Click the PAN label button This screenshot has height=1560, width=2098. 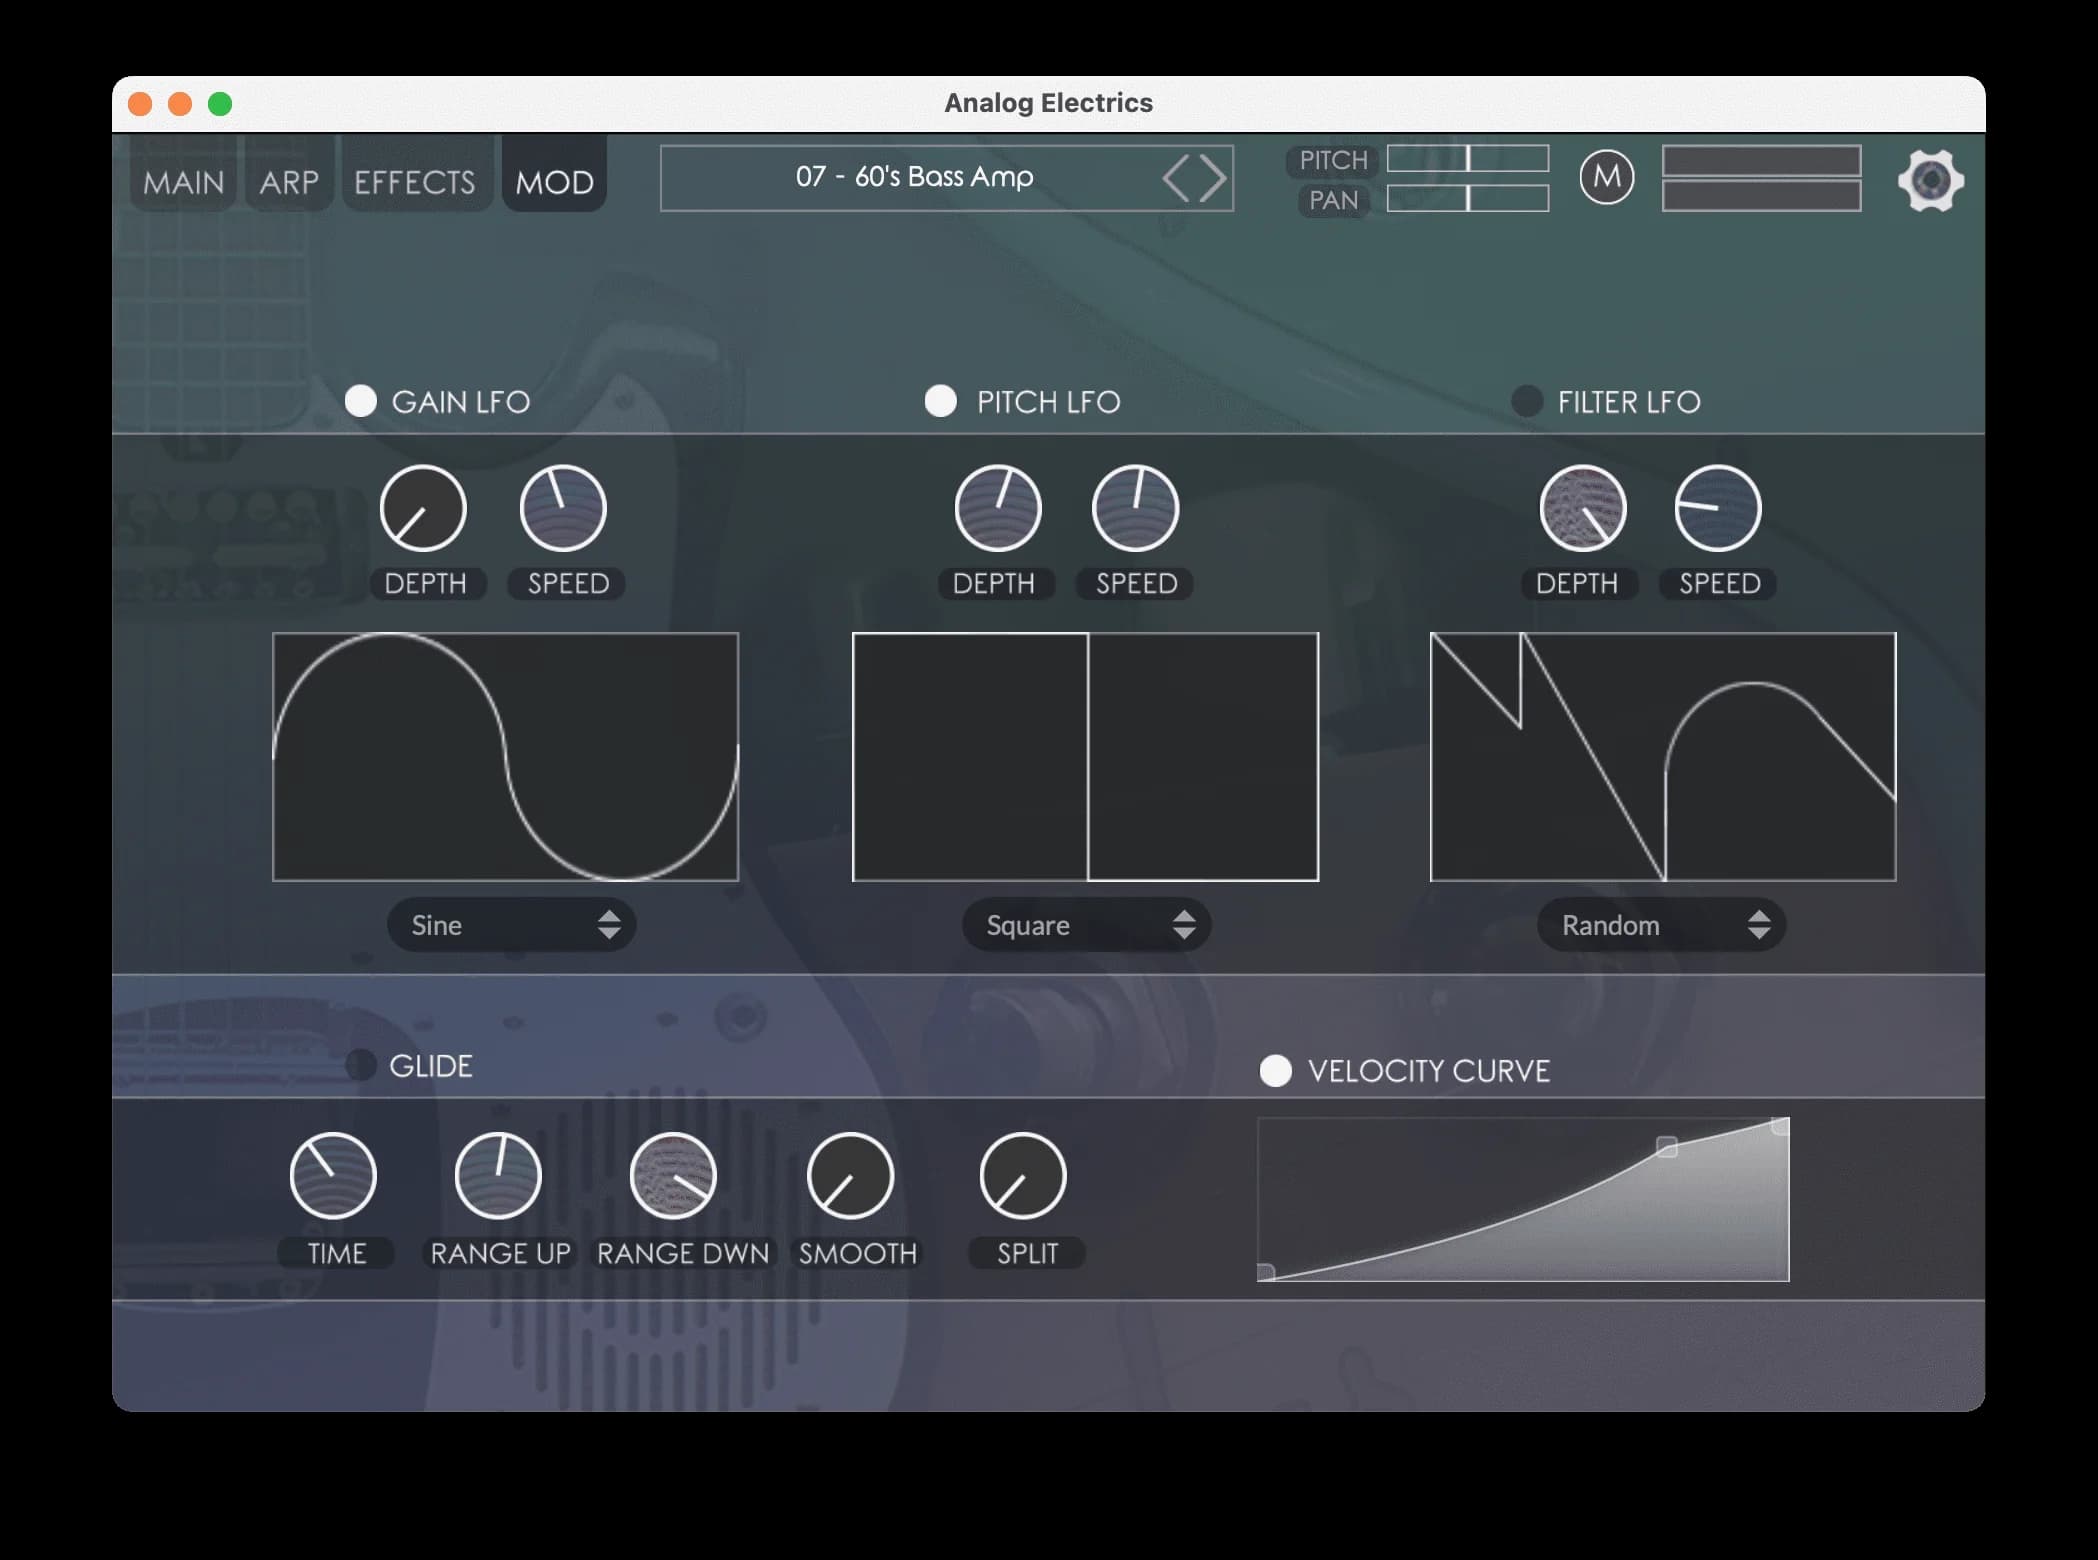tap(1333, 200)
